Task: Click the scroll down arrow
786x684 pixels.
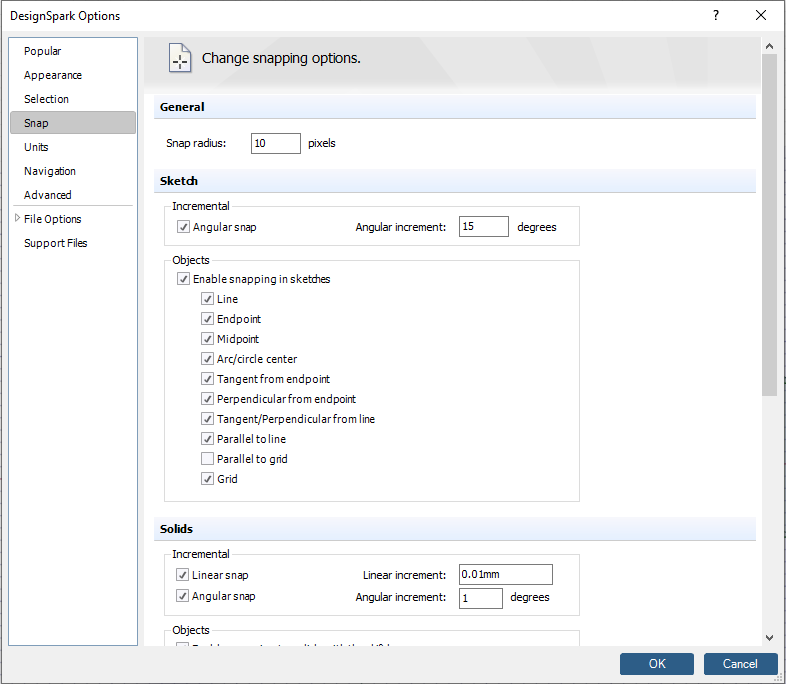Action: [x=769, y=637]
